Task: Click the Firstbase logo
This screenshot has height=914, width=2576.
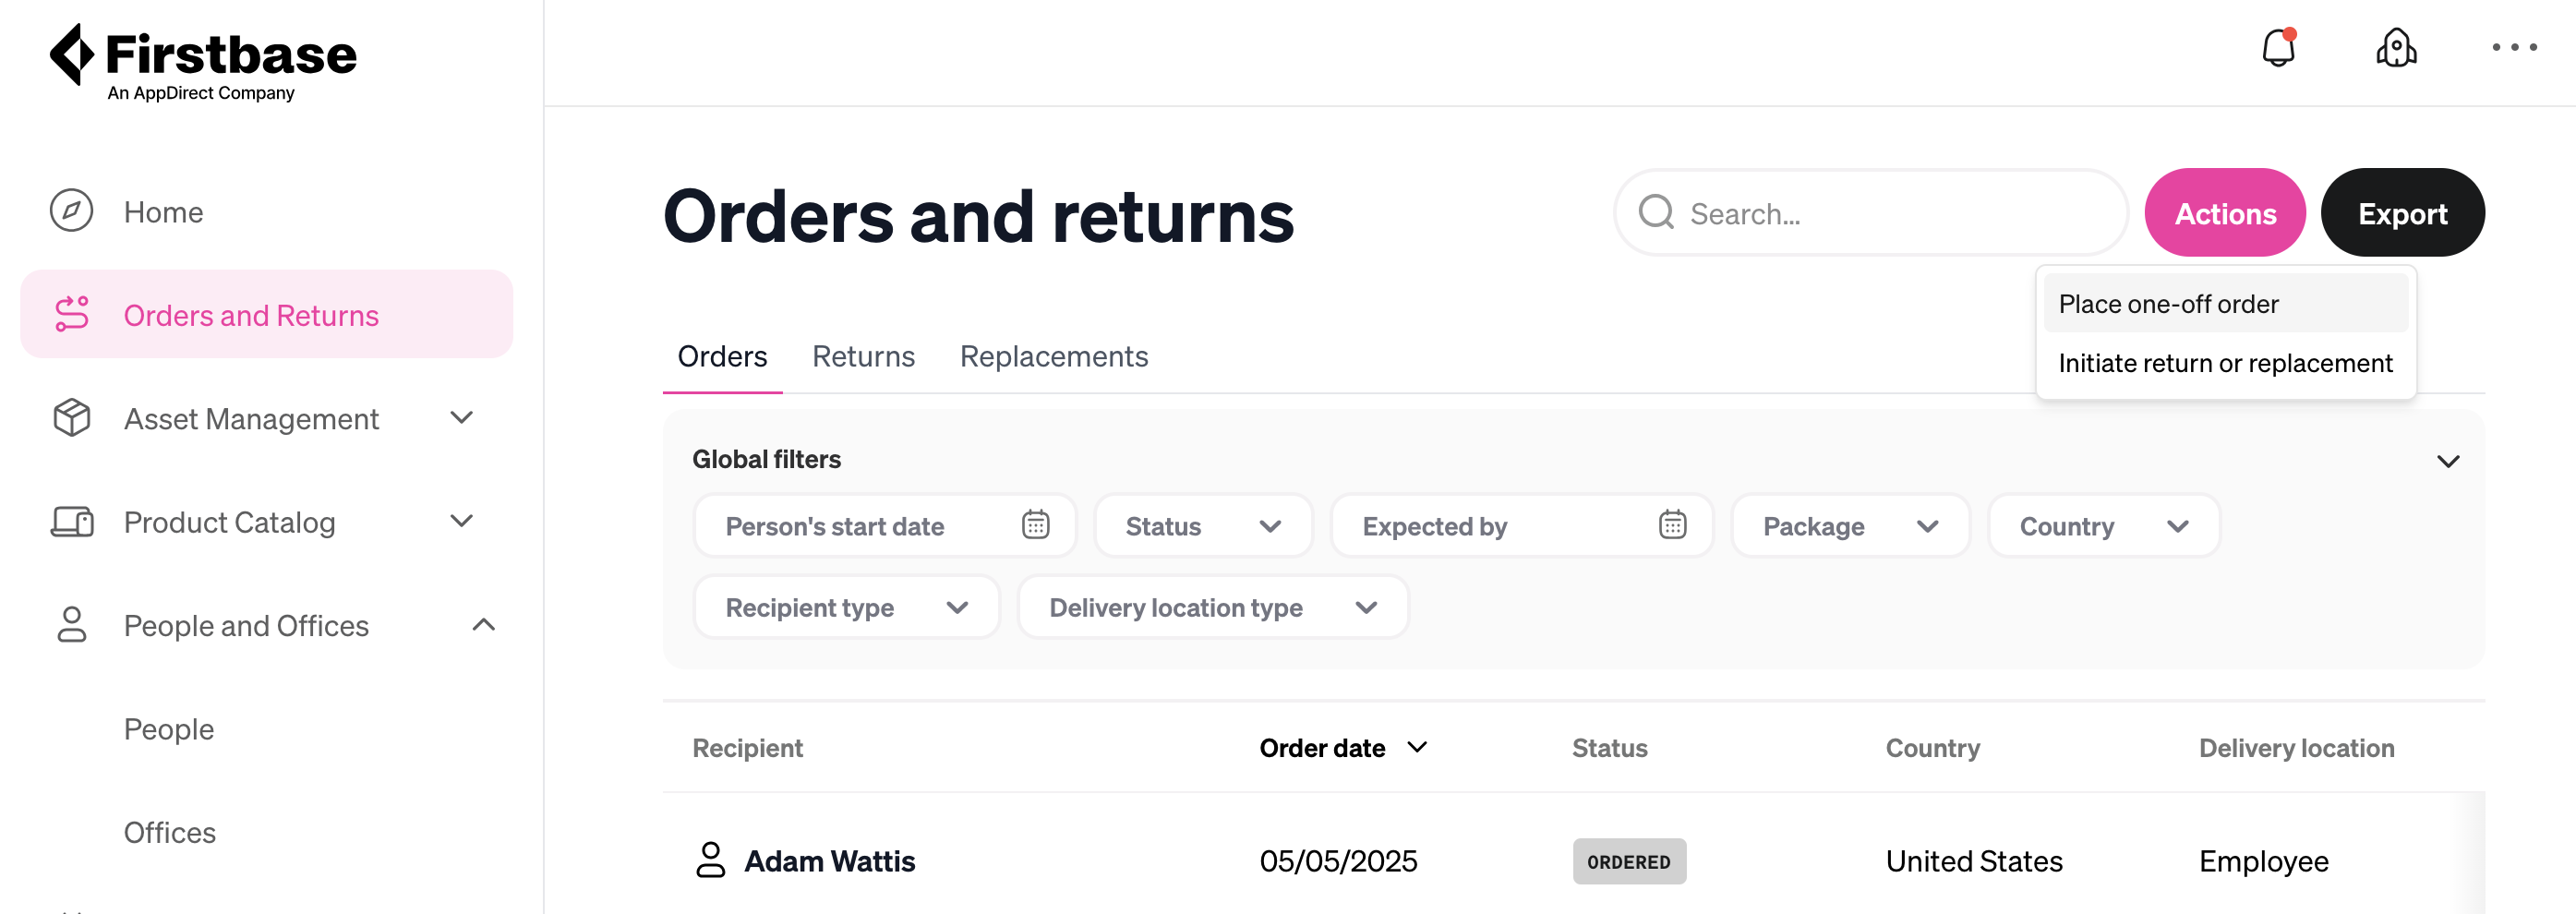Action: click(x=203, y=63)
